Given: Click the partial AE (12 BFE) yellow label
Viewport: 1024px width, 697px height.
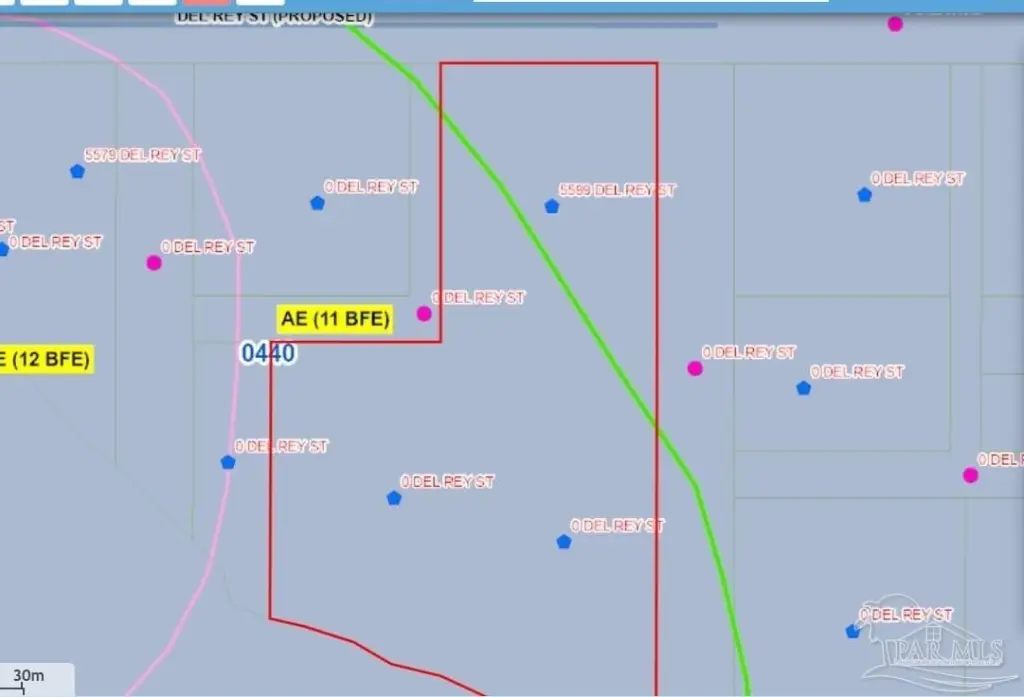Looking at the screenshot, I should [46, 359].
